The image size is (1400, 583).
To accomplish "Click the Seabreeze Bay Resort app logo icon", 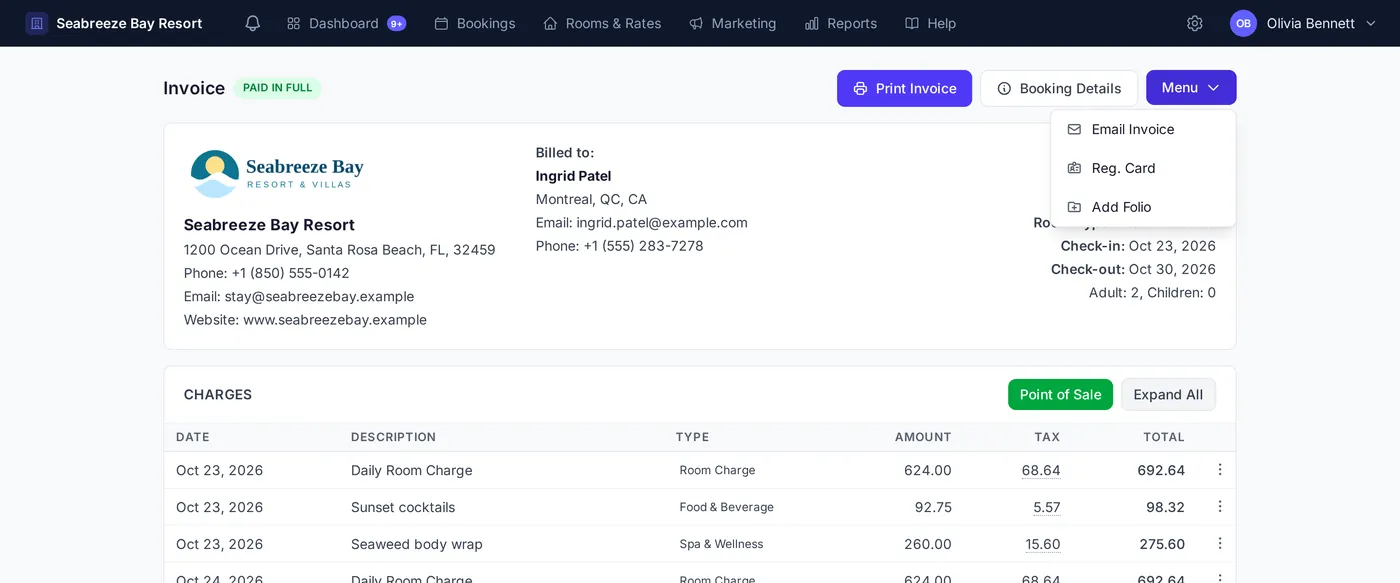I will click(x=37, y=23).
